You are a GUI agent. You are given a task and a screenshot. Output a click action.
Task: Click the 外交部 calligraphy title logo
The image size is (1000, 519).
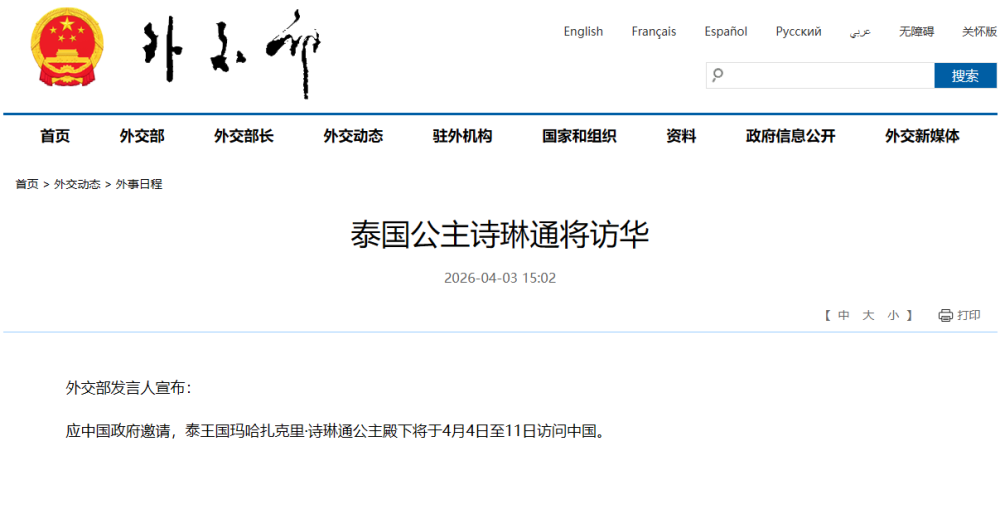pos(232,52)
